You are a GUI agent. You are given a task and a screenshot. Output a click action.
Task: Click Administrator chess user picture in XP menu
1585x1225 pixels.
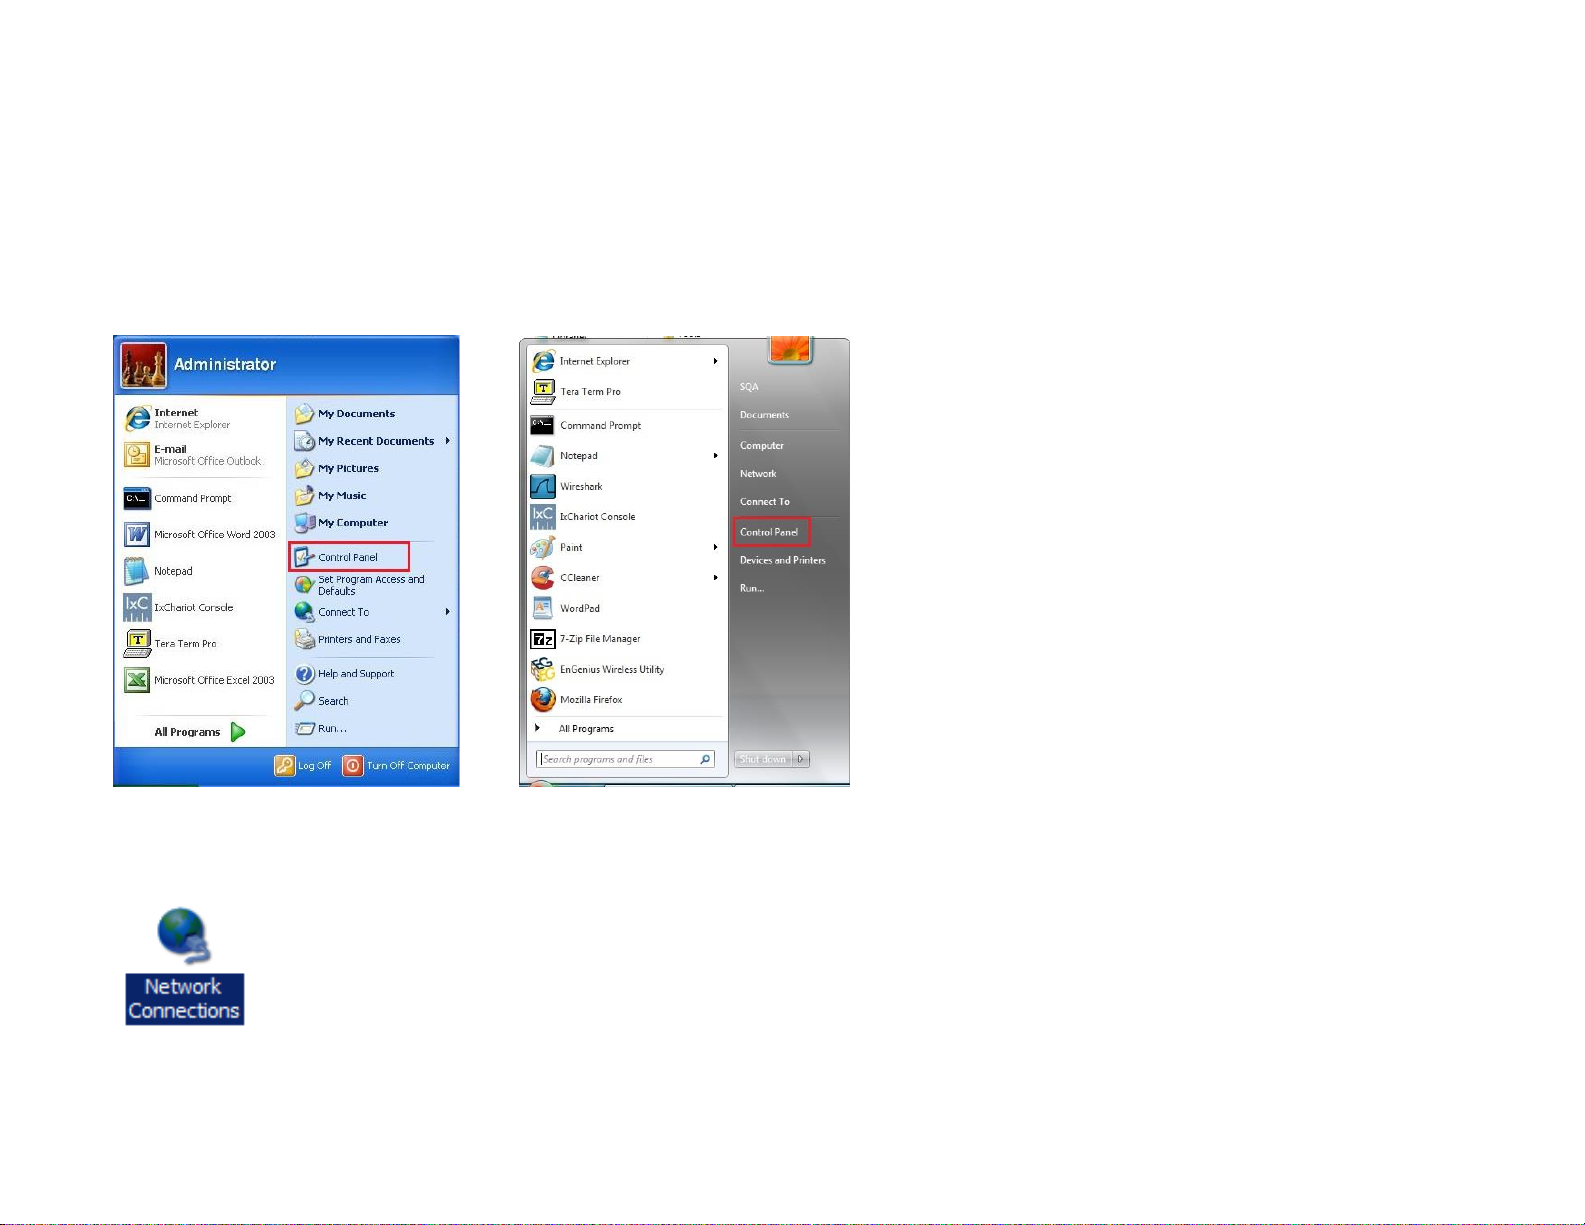(x=144, y=365)
